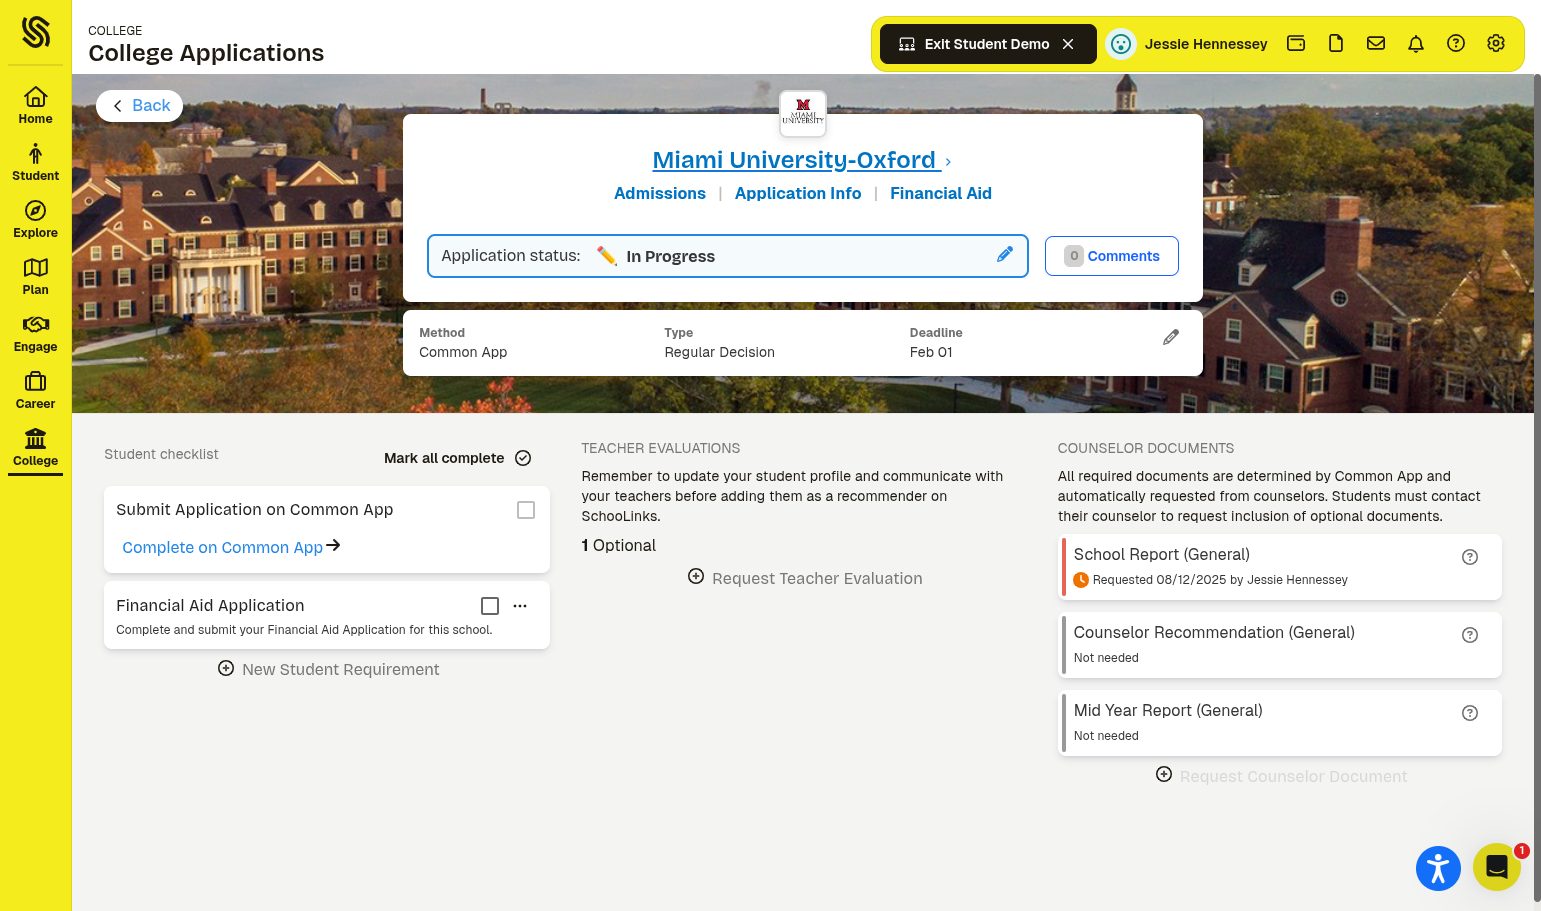Viewport: 1541px width, 911px height.
Task: Edit application status with pencil icon
Action: coord(1005,254)
